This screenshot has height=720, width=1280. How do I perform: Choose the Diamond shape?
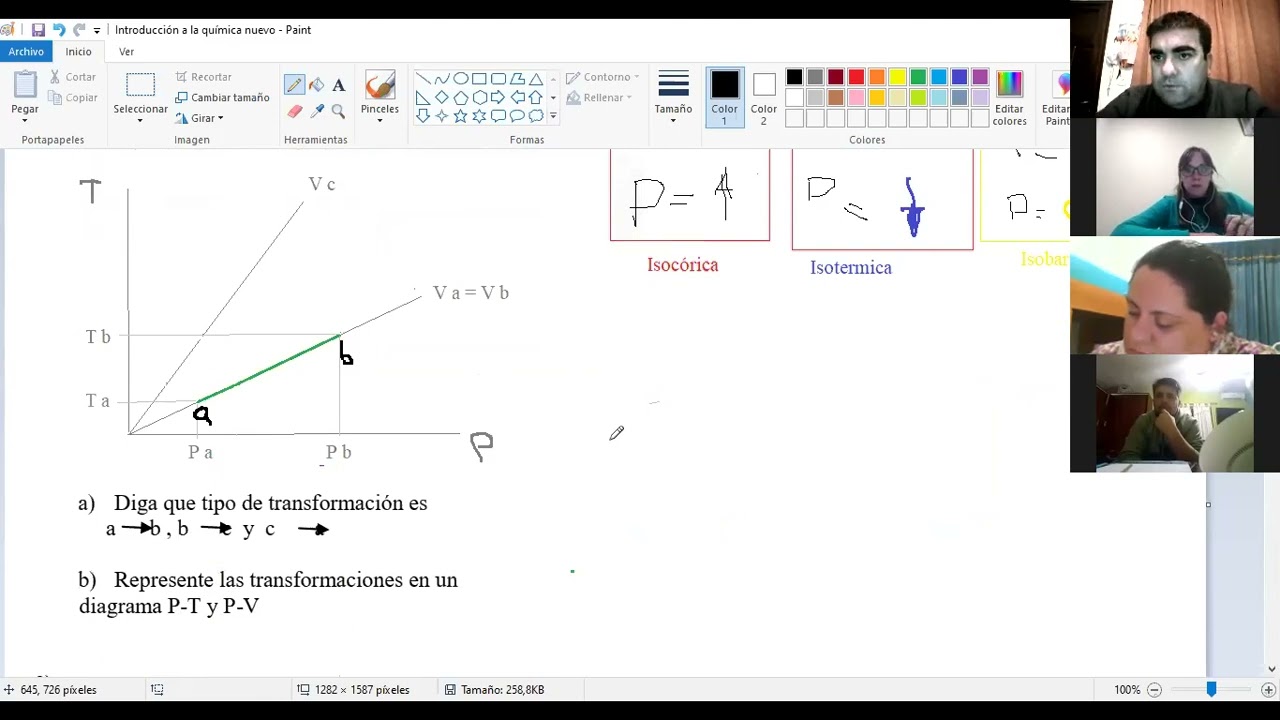442,98
